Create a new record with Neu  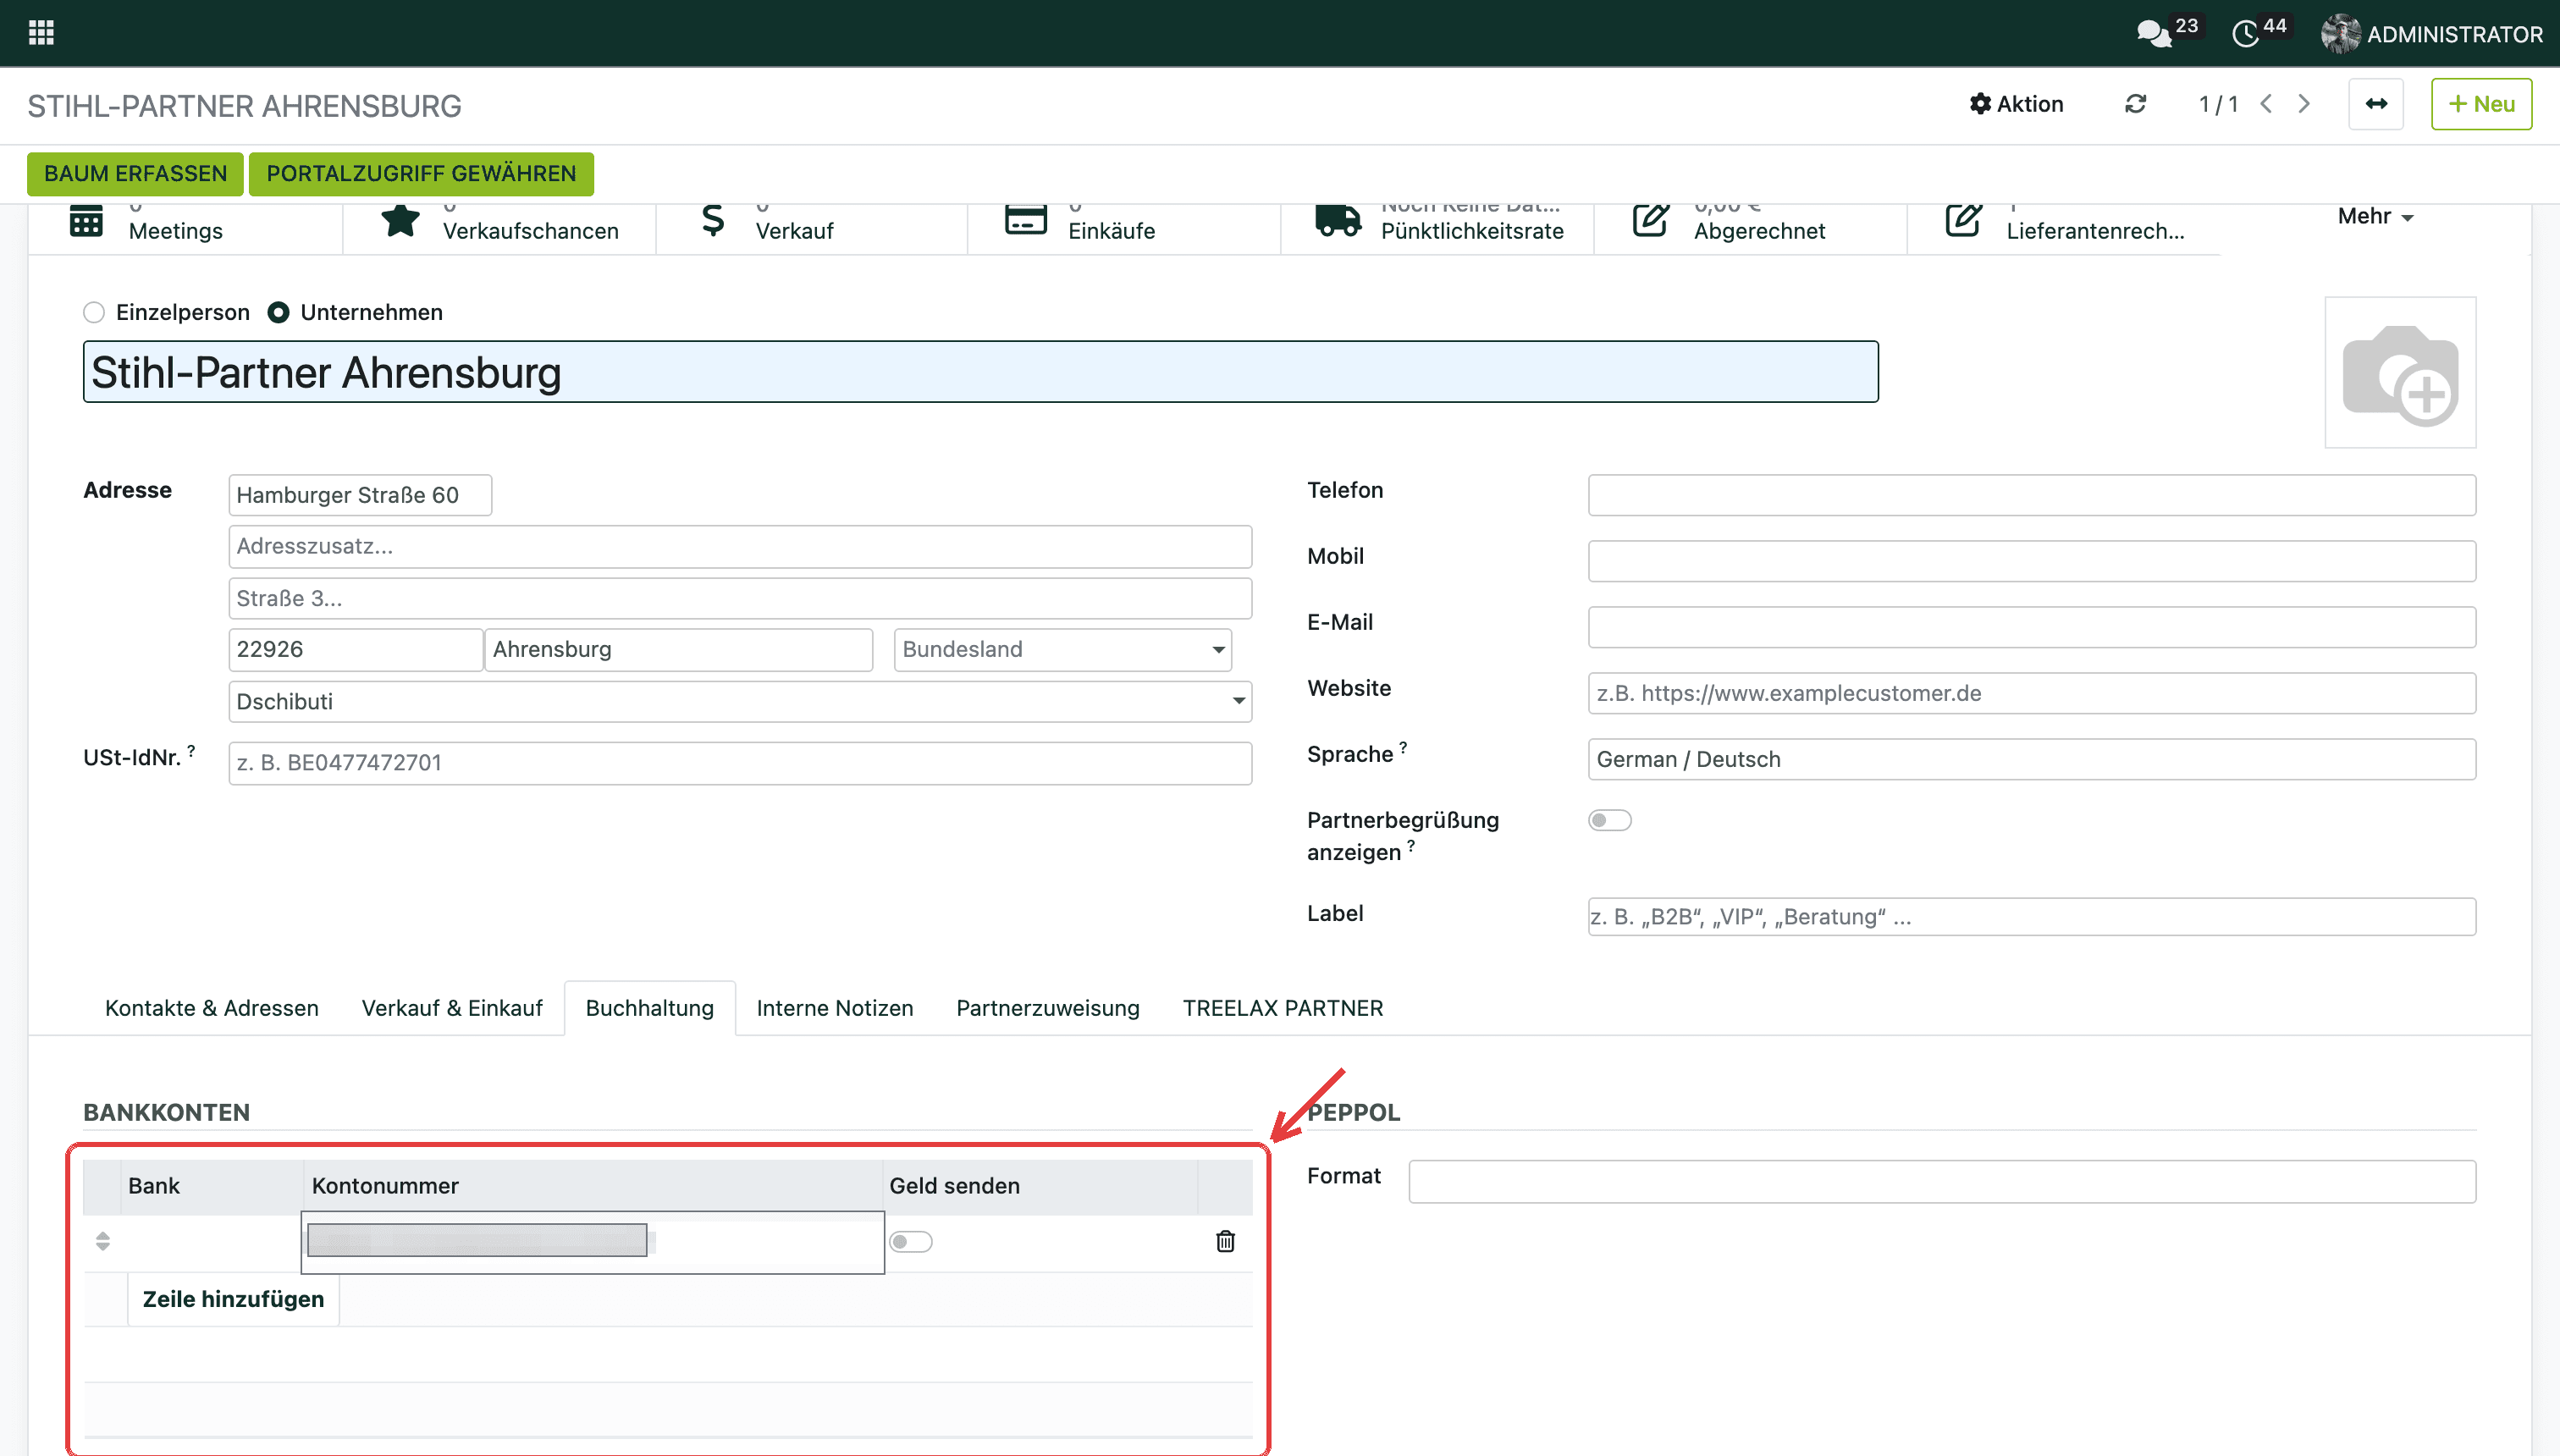[2481, 104]
